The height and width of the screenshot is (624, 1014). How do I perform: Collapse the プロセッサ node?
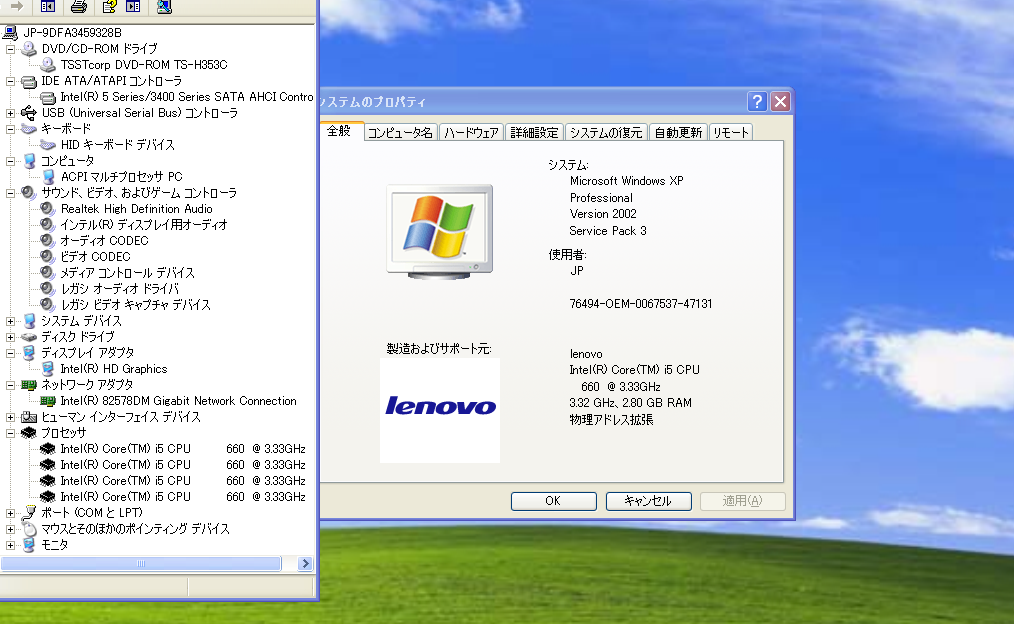click(10, 433)
